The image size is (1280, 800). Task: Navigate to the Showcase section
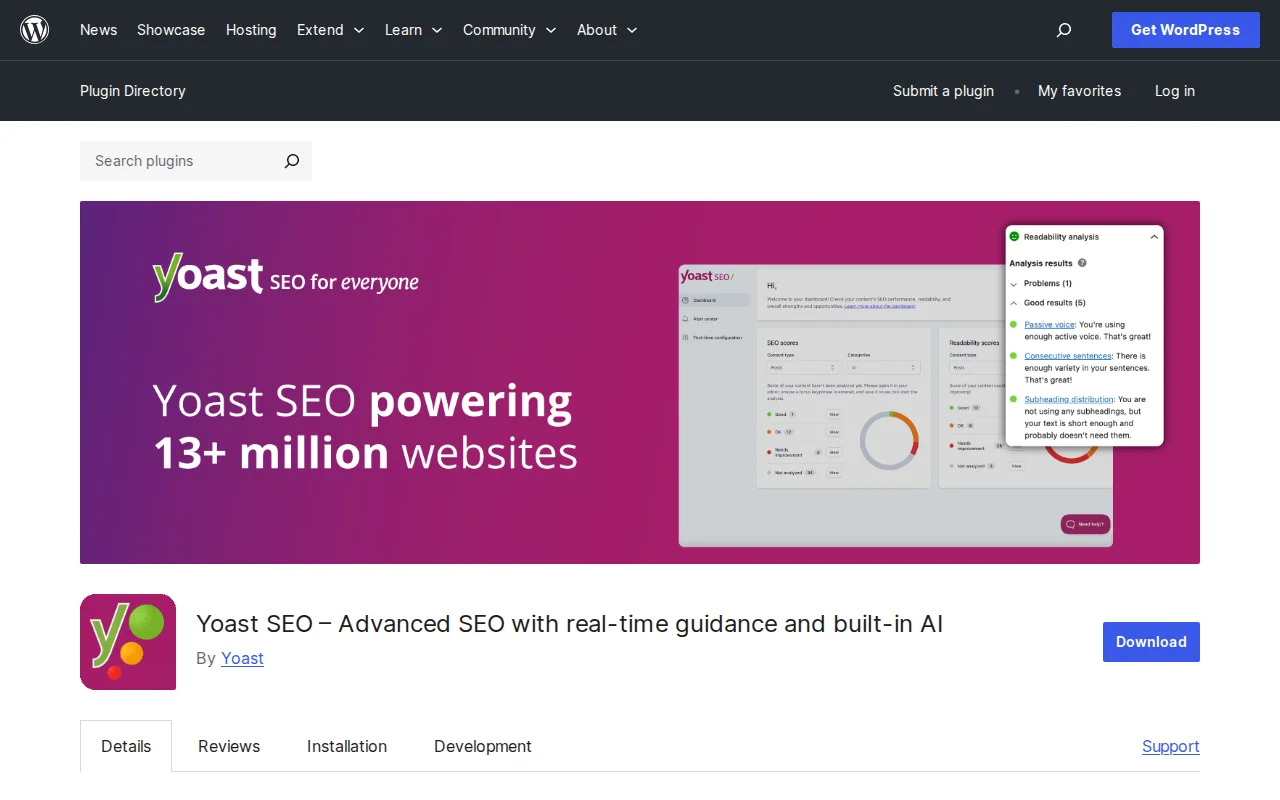170,30
